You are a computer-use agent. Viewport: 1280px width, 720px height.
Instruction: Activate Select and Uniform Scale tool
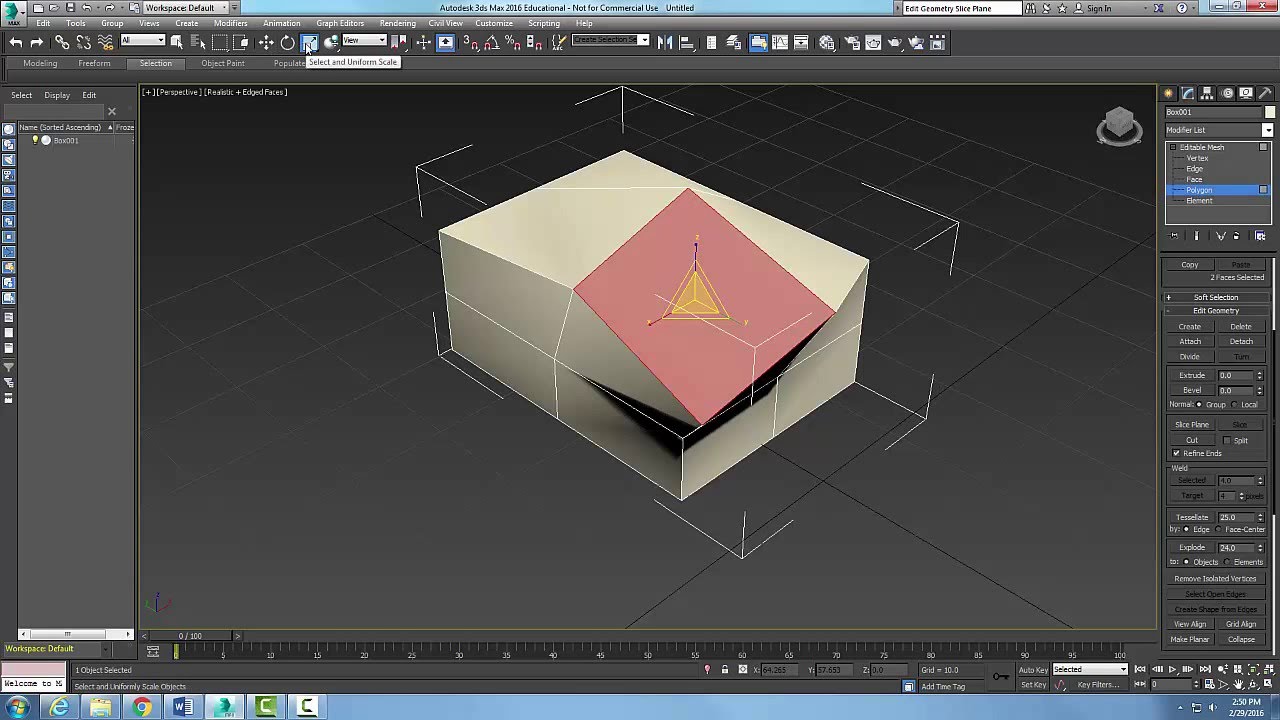coord(310,42)
